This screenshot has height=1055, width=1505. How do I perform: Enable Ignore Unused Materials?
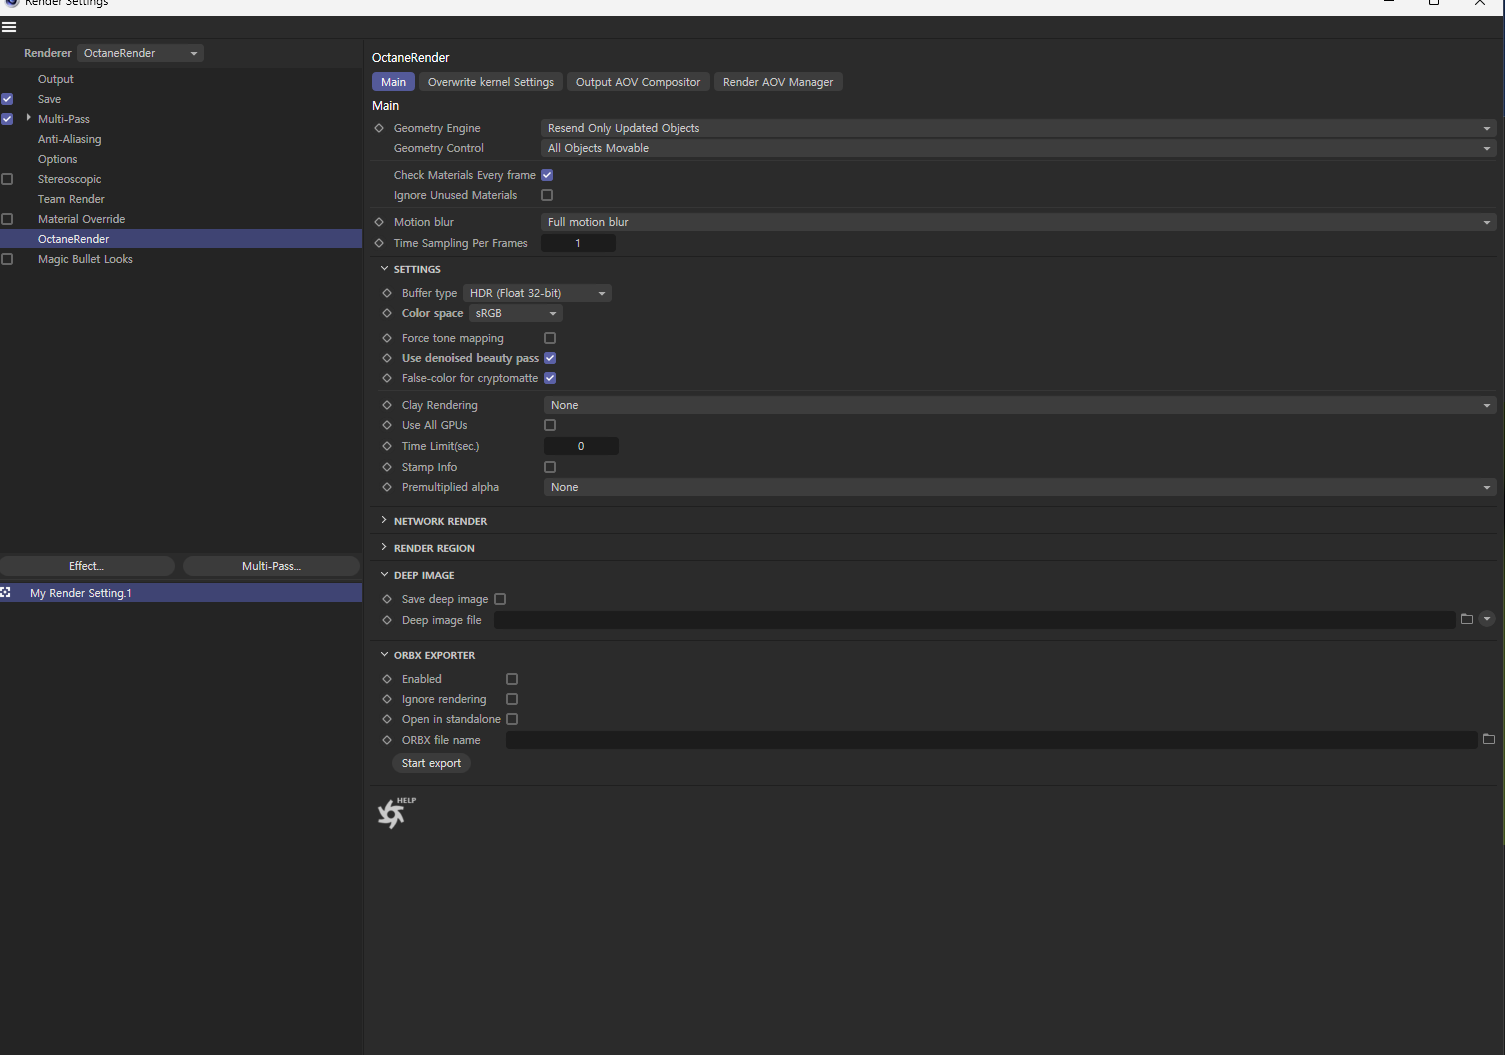[547, 195]
